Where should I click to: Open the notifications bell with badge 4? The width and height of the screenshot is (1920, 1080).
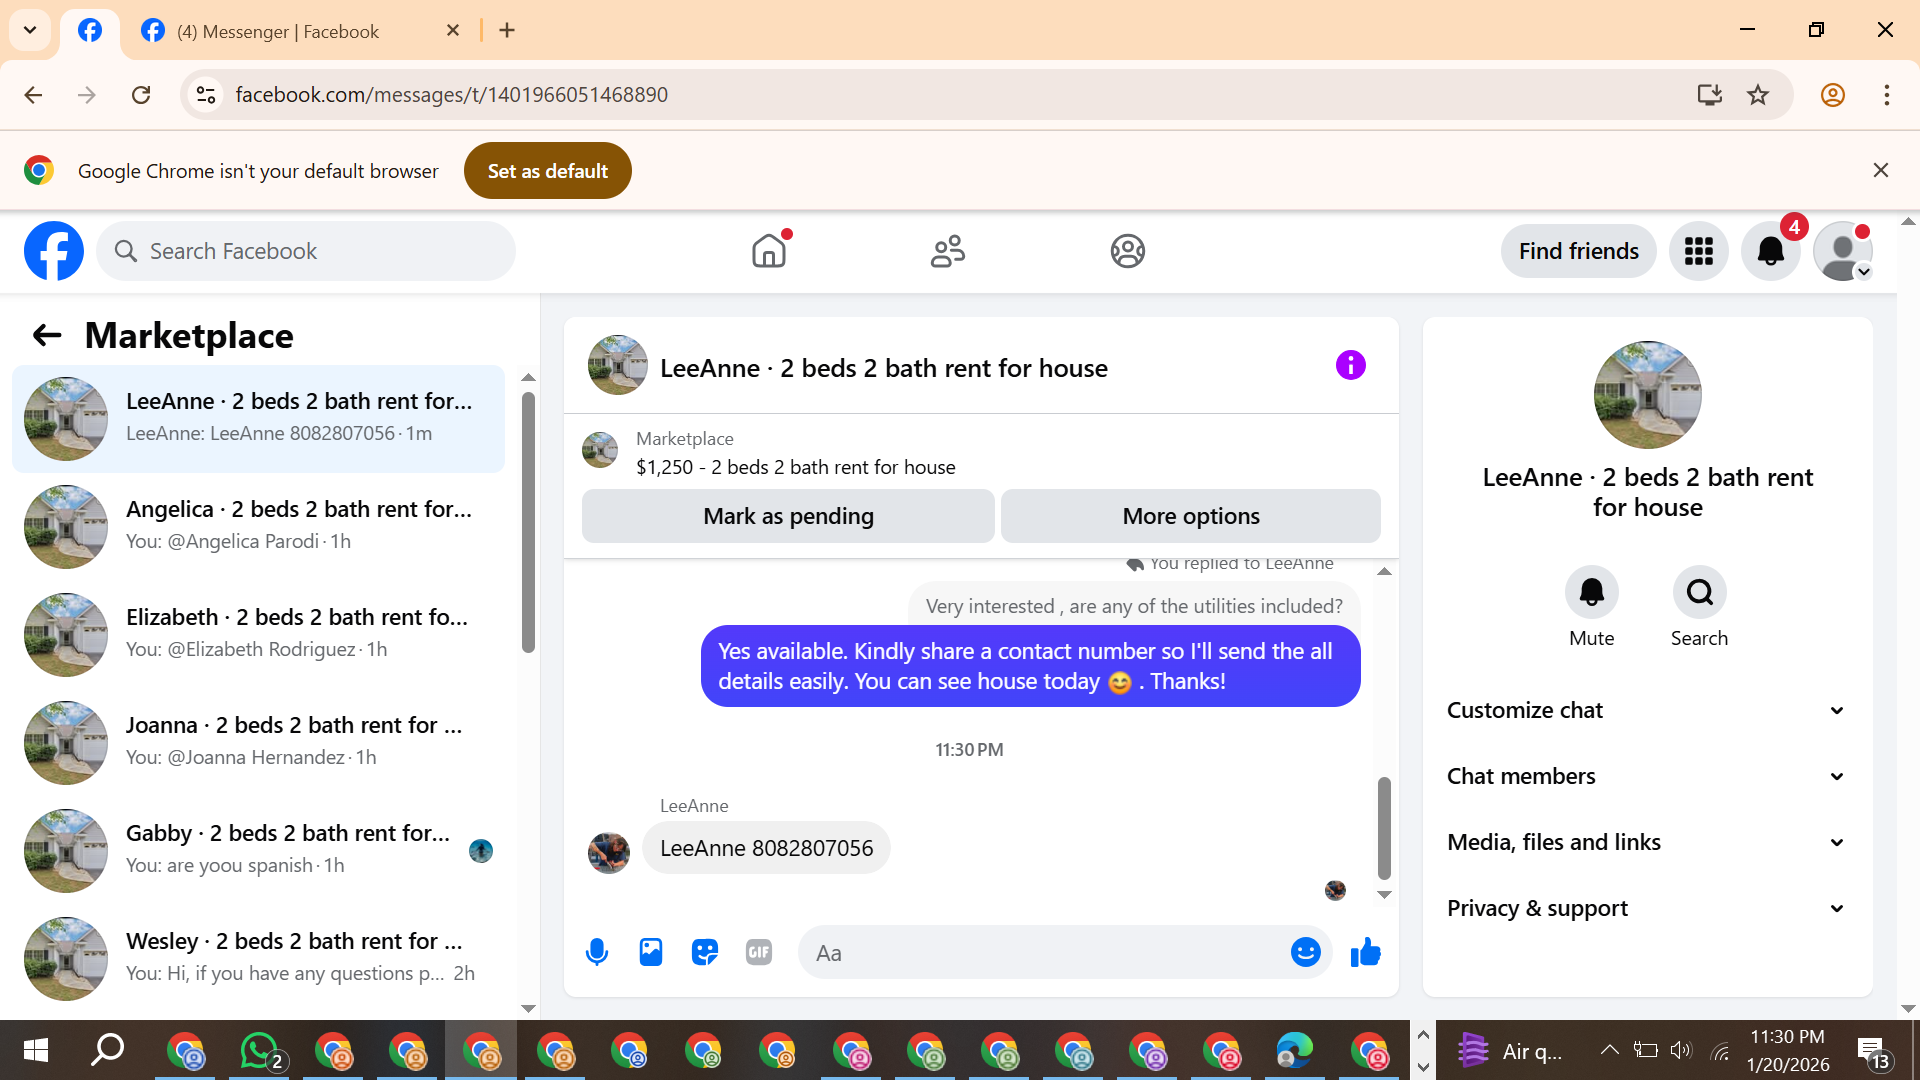[x=1771, y=251]
